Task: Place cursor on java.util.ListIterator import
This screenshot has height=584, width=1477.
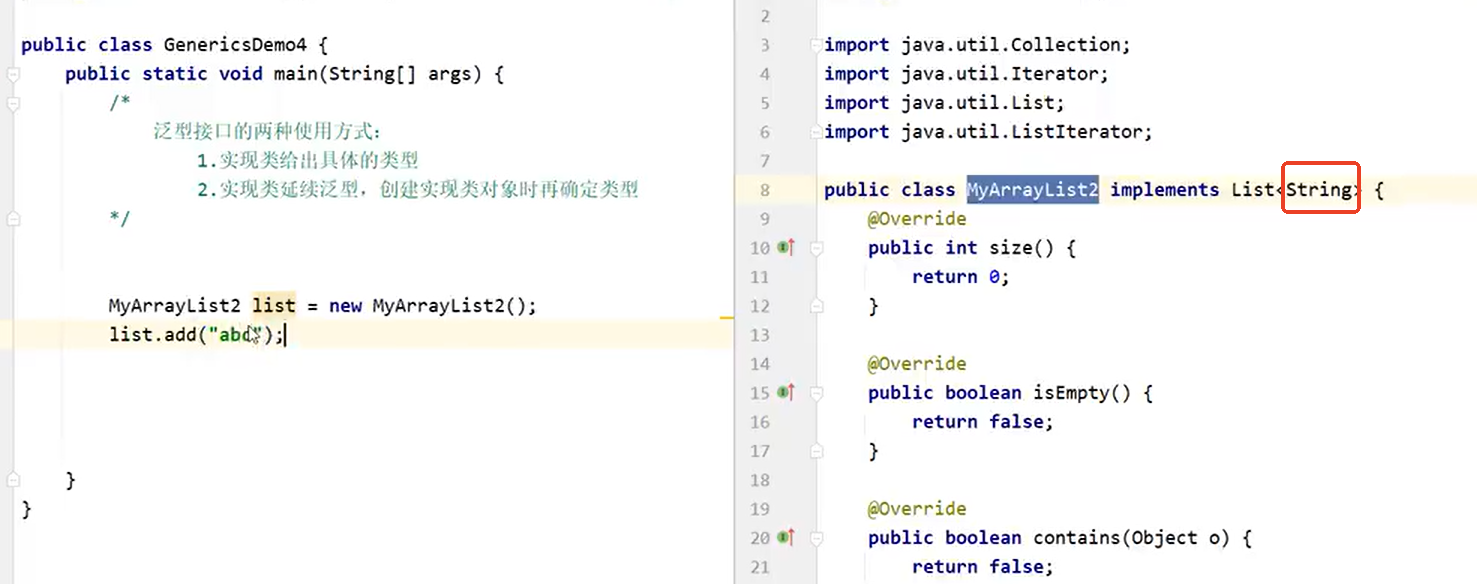Action: click(1027, 132)
